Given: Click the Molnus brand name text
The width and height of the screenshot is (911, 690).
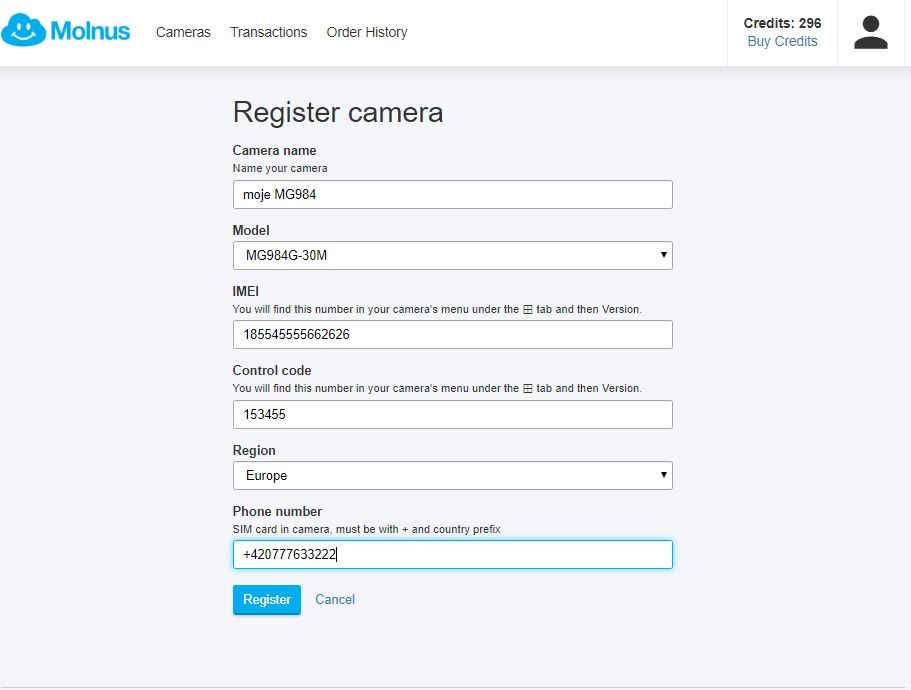Looking at the screenshot, I should [x=90, y=31].
